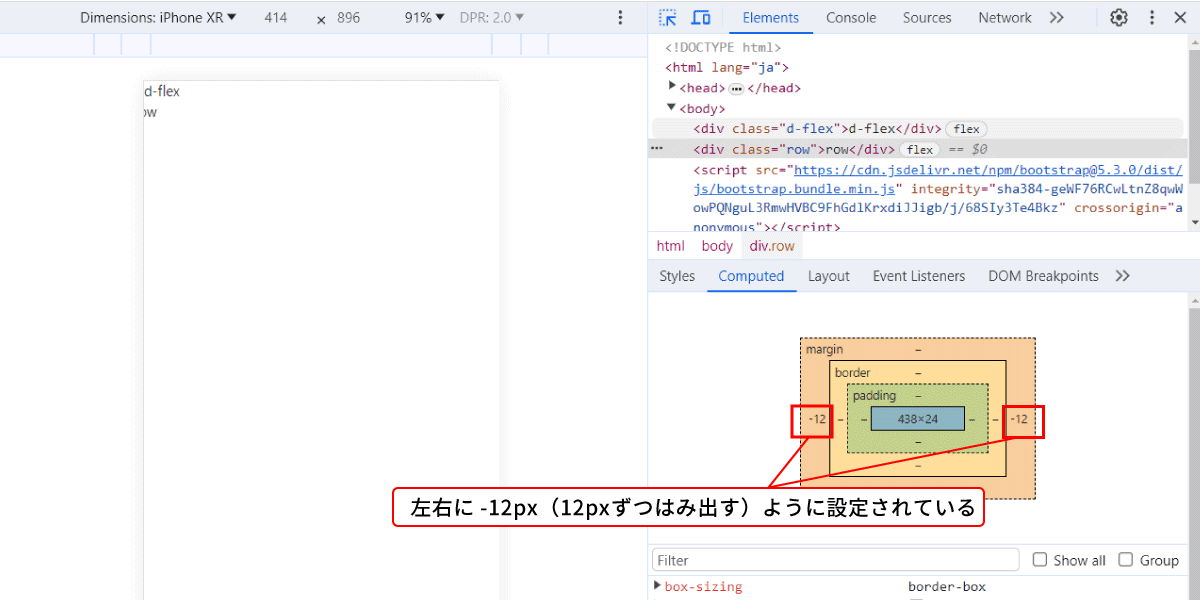This screenshot has height=600, width=1200.
Task: Show more sidebar tabs after DOM Breakpoints
Action: [x=1122, y=276]
